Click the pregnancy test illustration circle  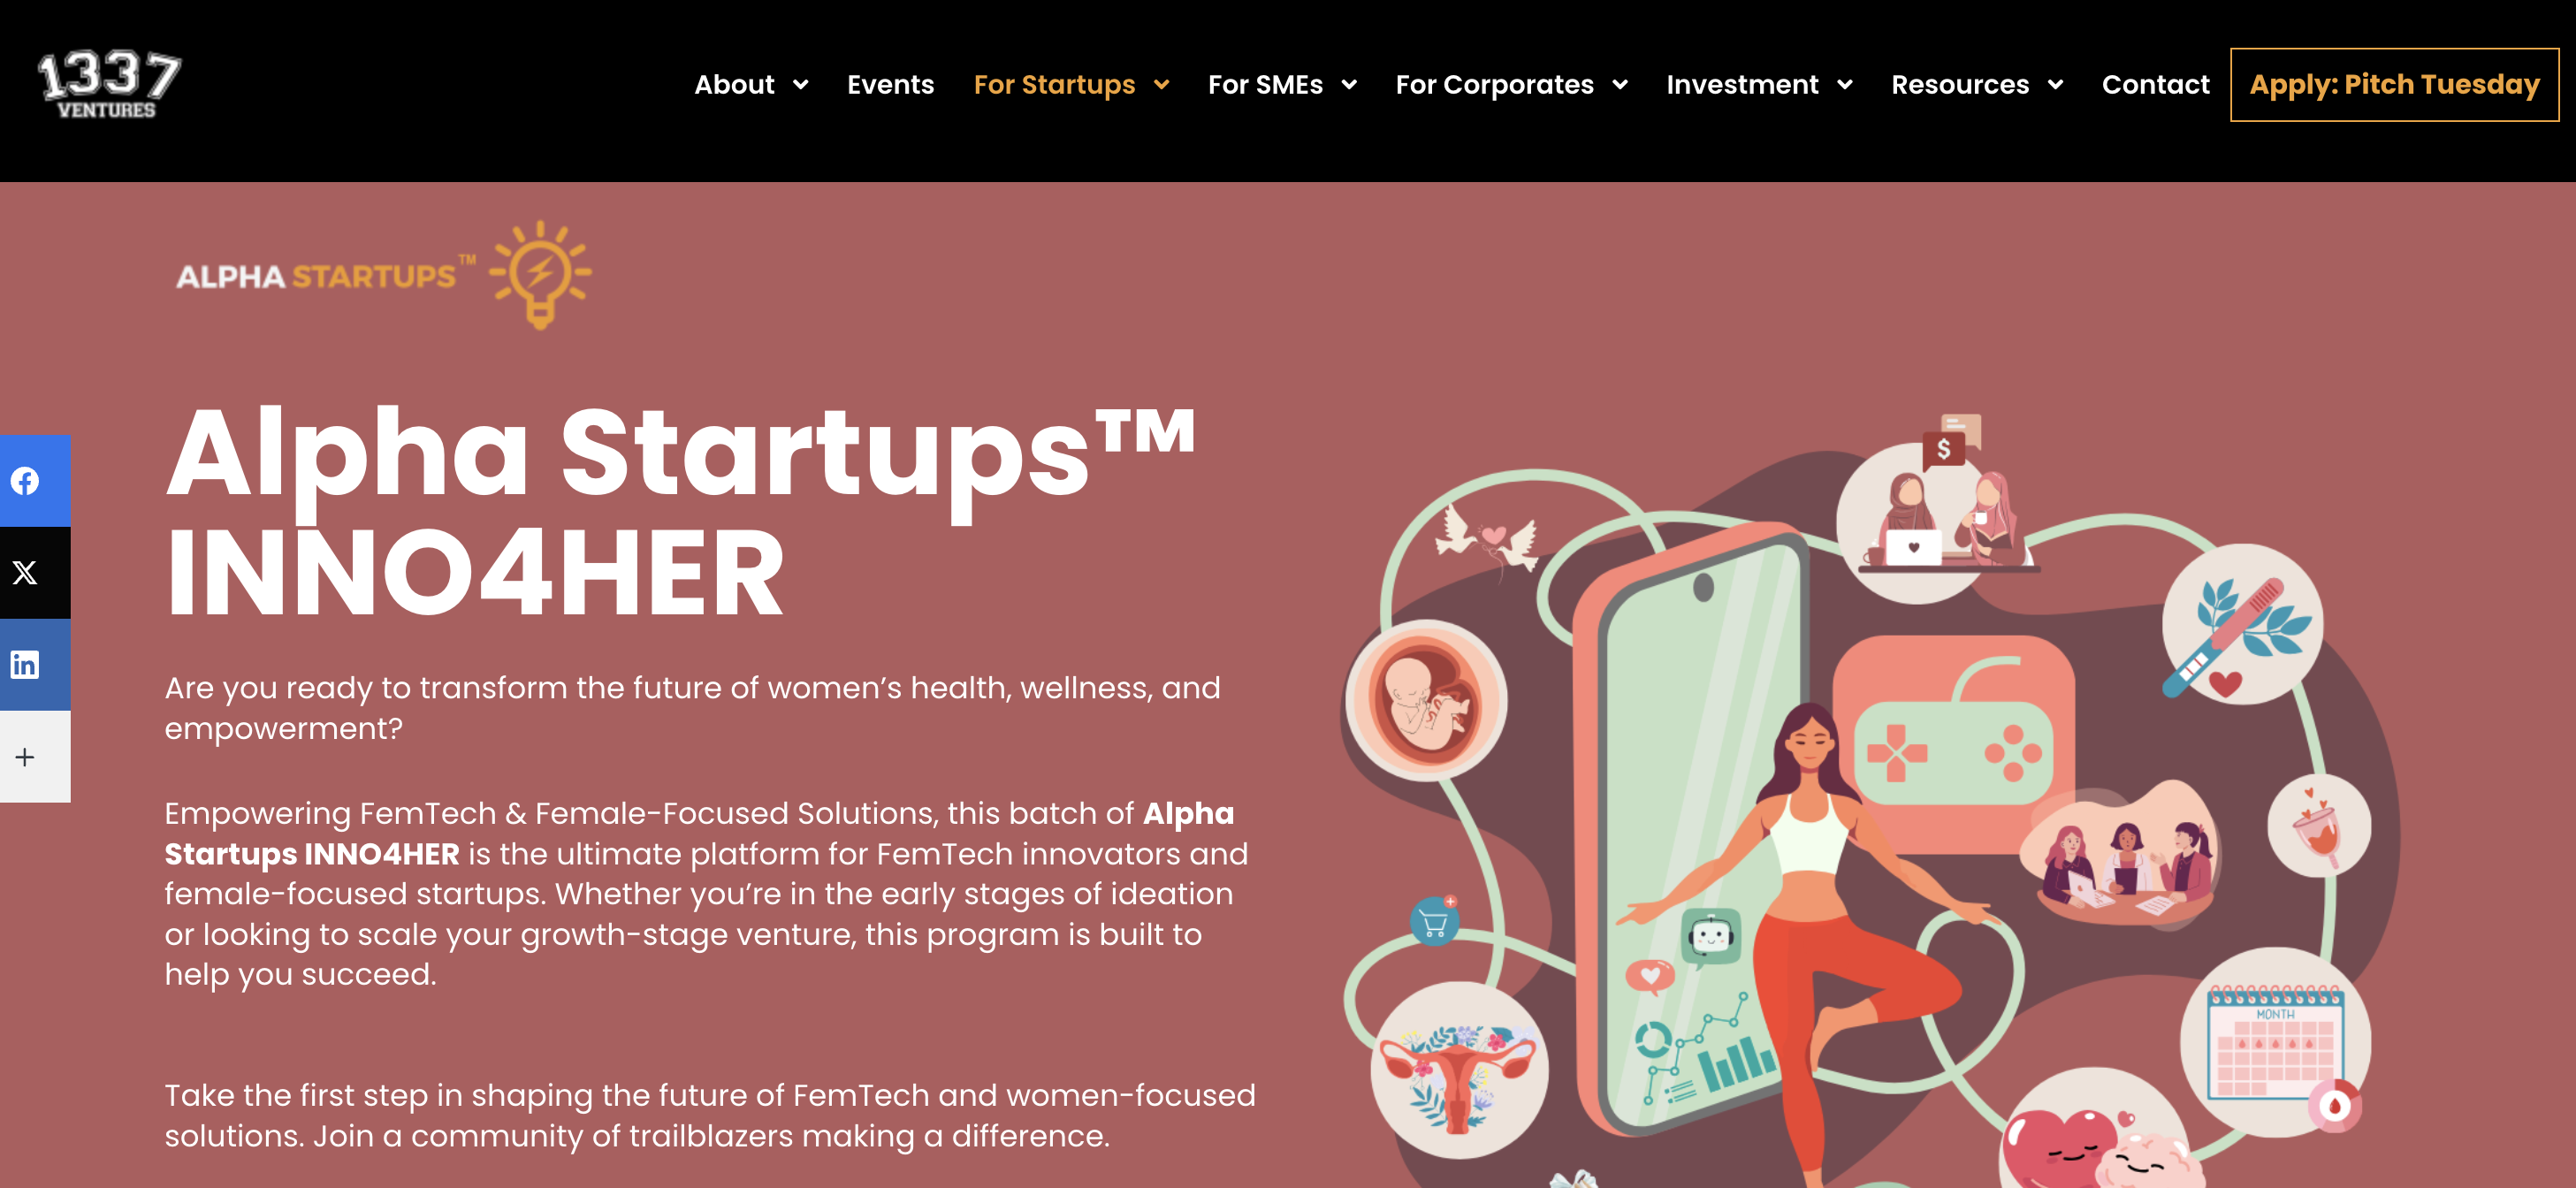[x=2242, y=624]
